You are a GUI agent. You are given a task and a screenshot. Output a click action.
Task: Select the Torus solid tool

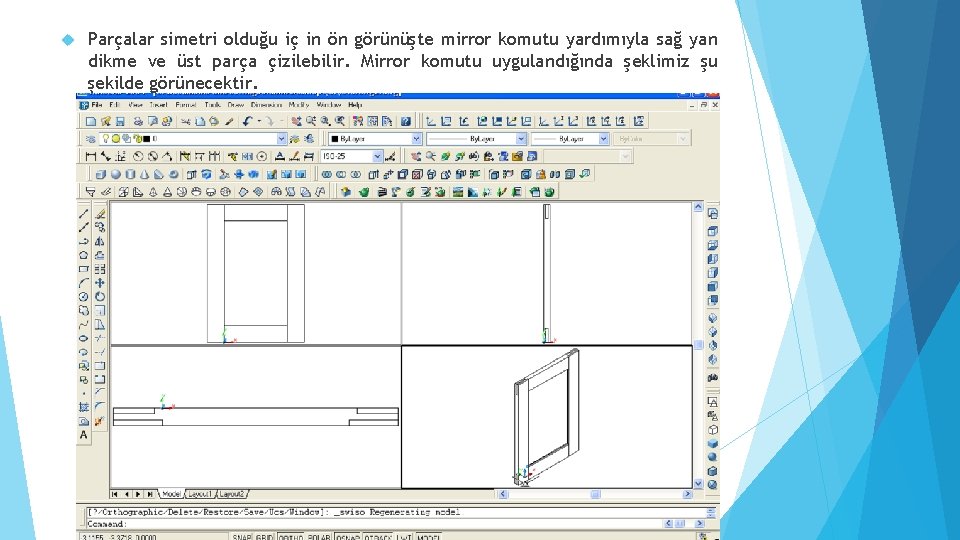[174, 174]
